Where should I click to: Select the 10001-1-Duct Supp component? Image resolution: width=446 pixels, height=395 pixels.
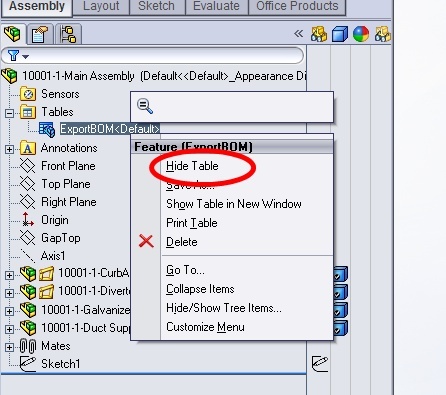point(85,328)
